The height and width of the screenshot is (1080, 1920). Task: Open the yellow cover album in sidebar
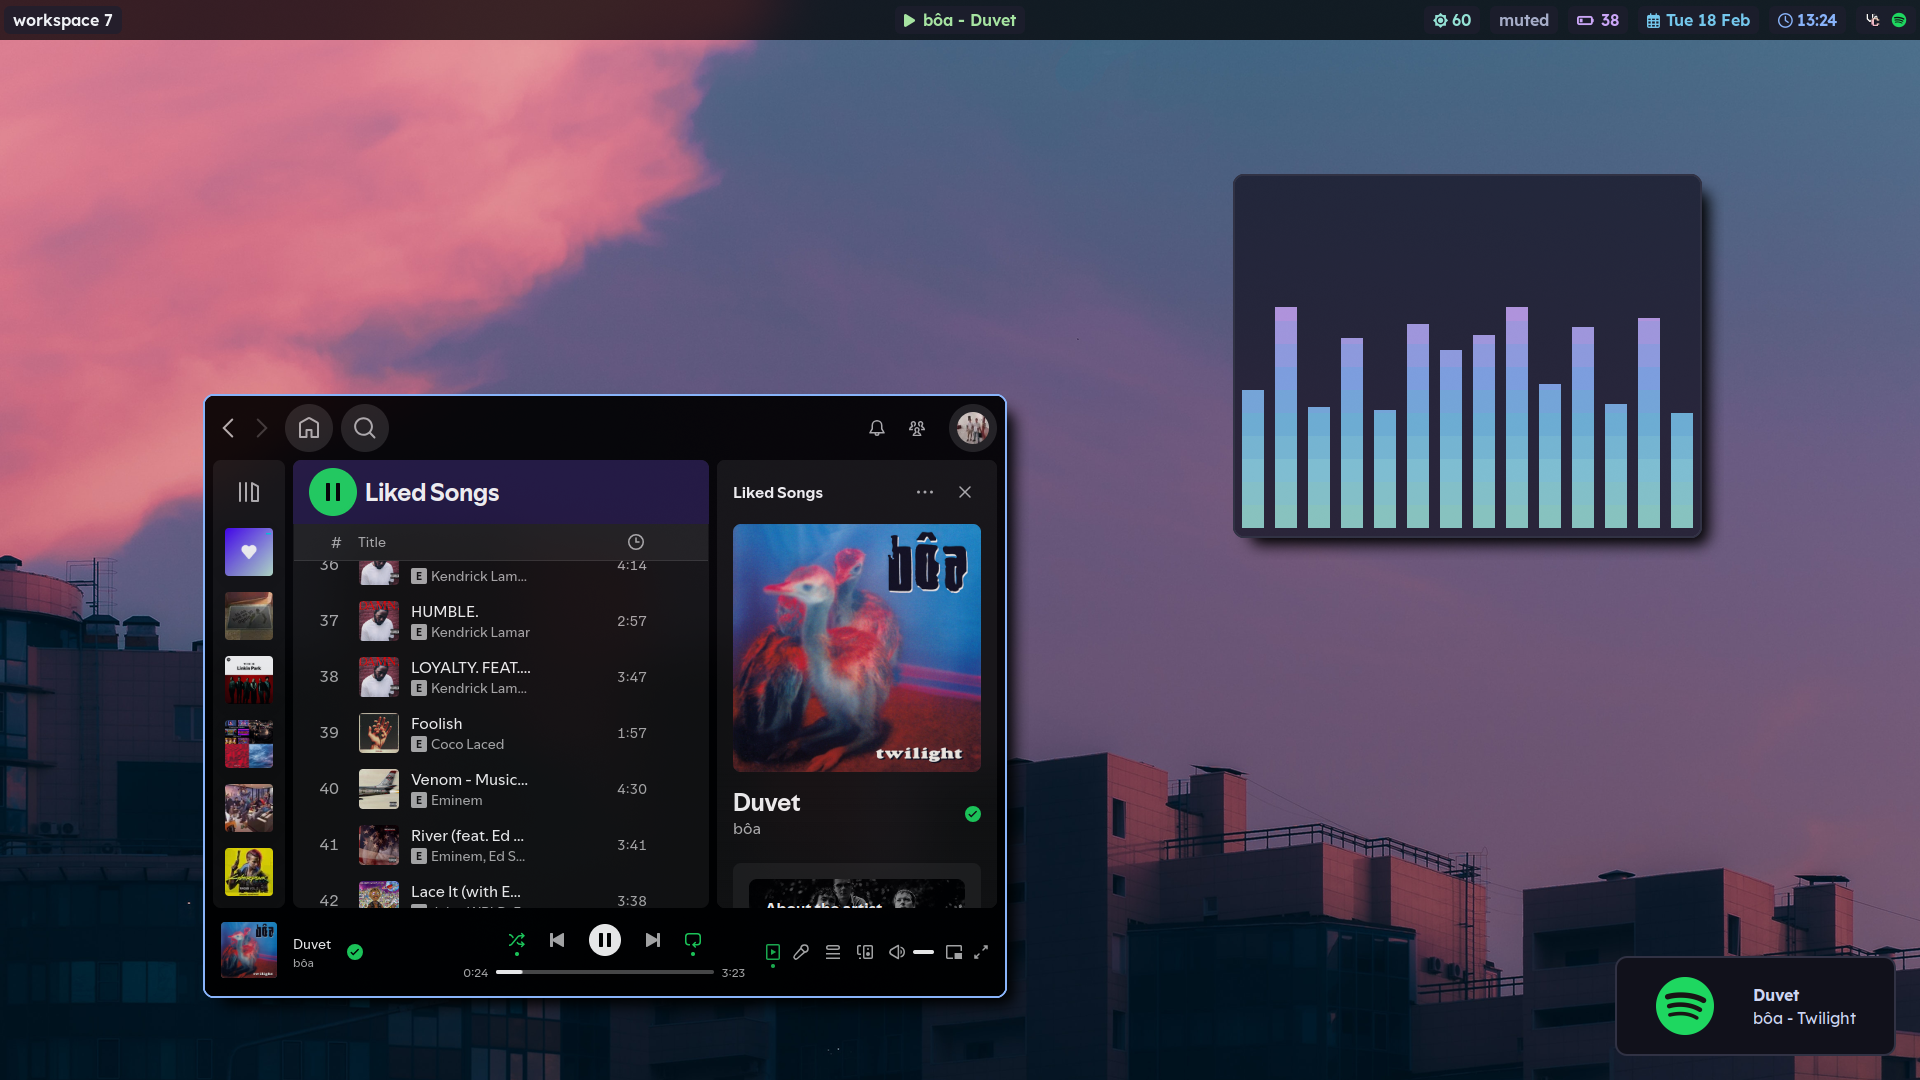(249, 872)
